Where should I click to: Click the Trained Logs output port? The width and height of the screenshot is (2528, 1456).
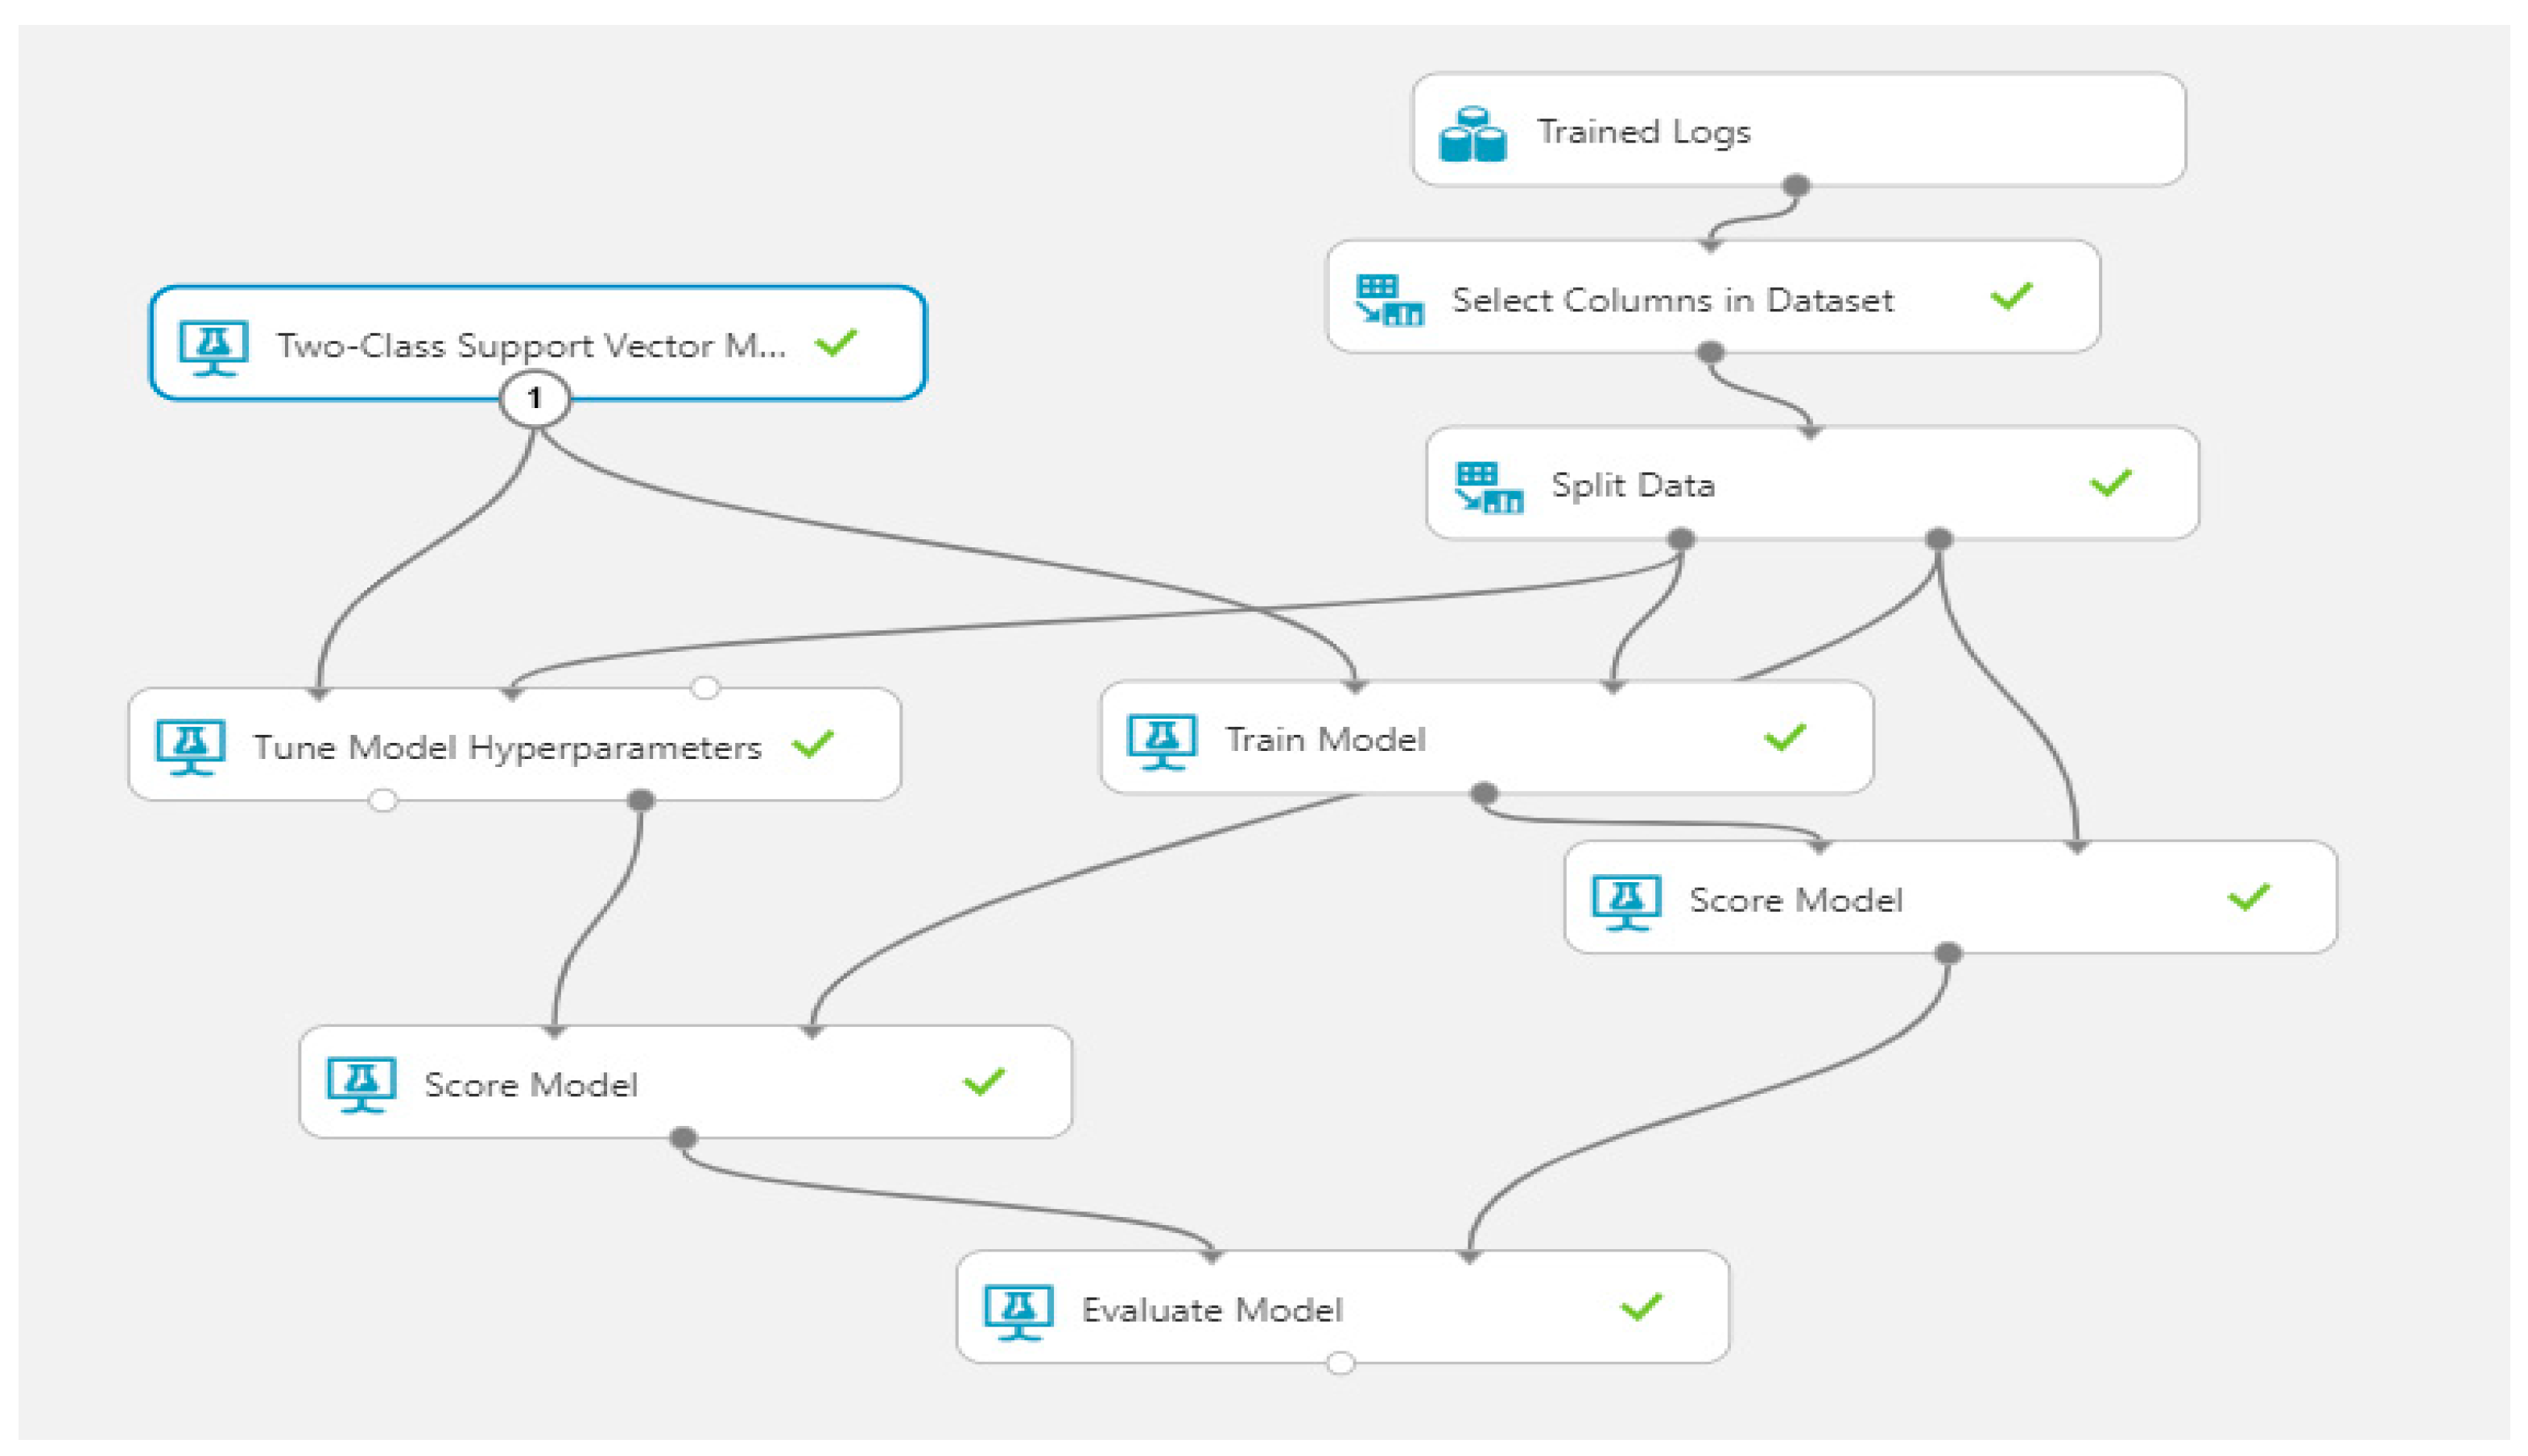(1796, 186)
